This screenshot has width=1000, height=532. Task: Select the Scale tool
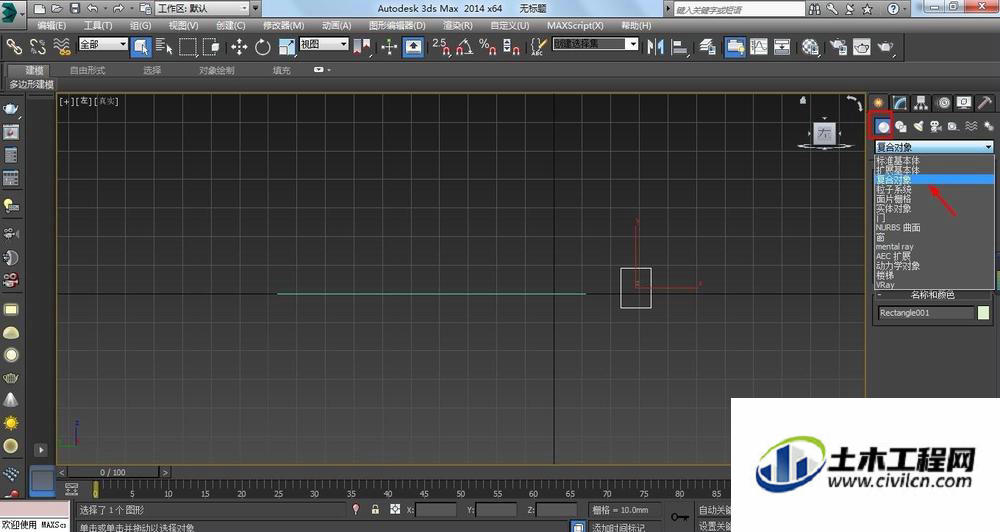click(x=287, y=47)
